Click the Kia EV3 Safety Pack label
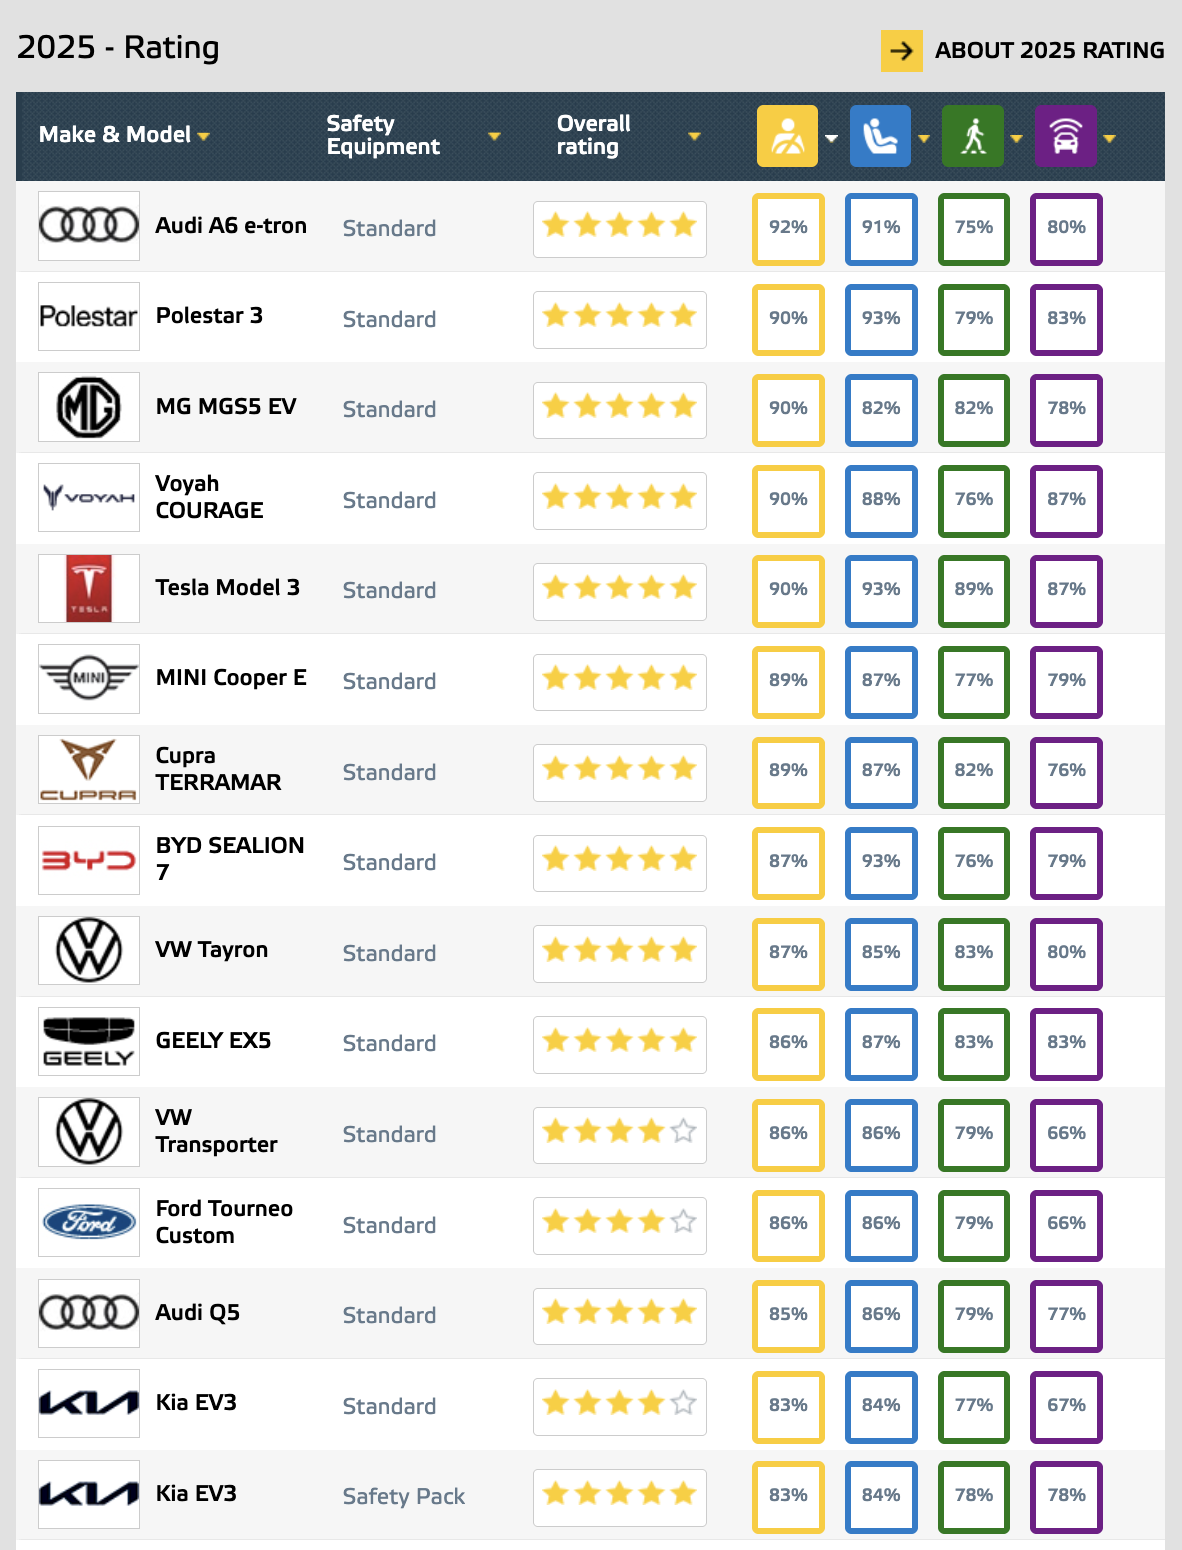Image resolution: width=1182 pixels, height=1550 pixels. tap(404, 1496)
